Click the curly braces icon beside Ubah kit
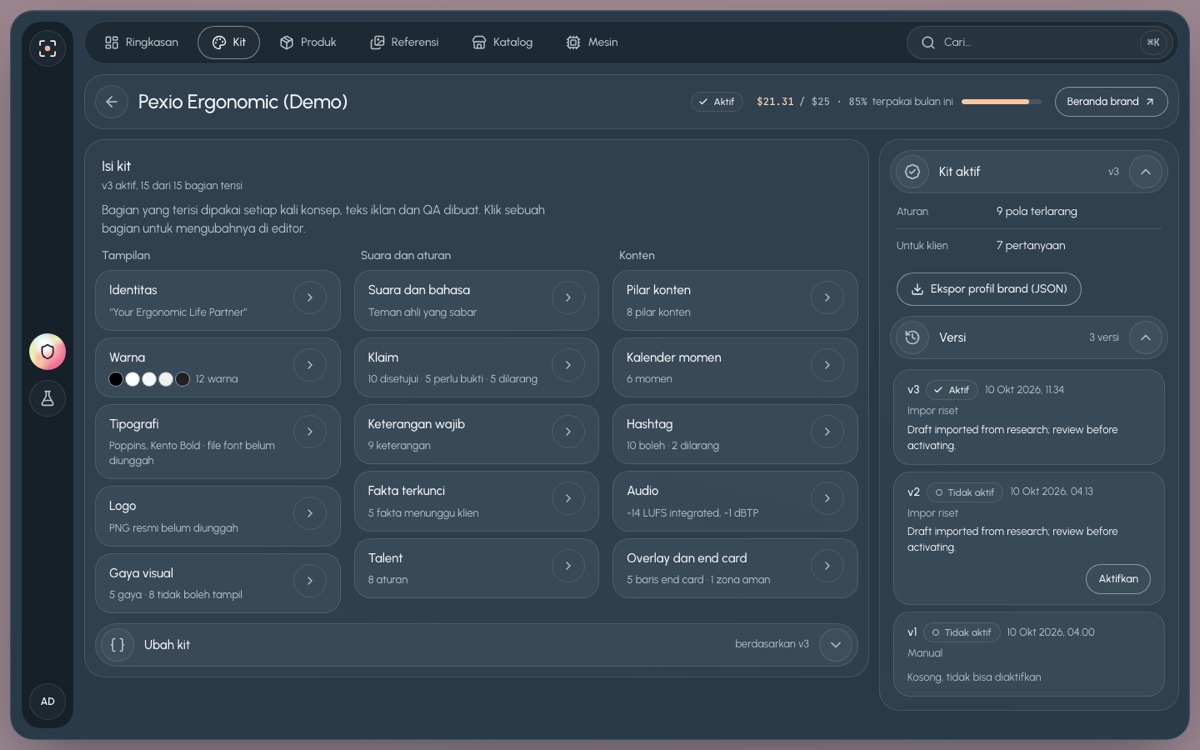This screenshot has width=1200, height=750. 117,645
